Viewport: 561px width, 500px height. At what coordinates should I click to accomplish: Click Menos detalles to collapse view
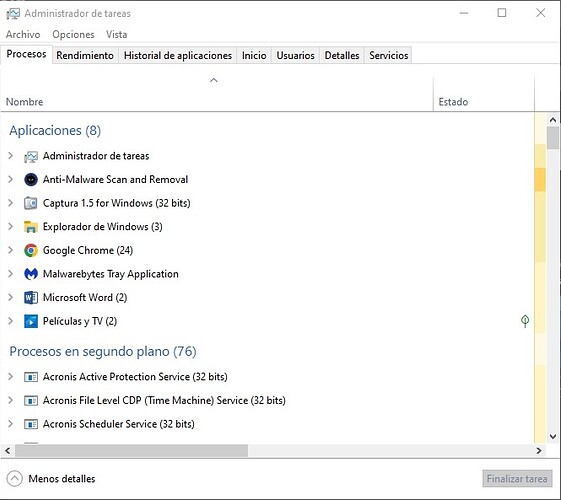(62, 479)
